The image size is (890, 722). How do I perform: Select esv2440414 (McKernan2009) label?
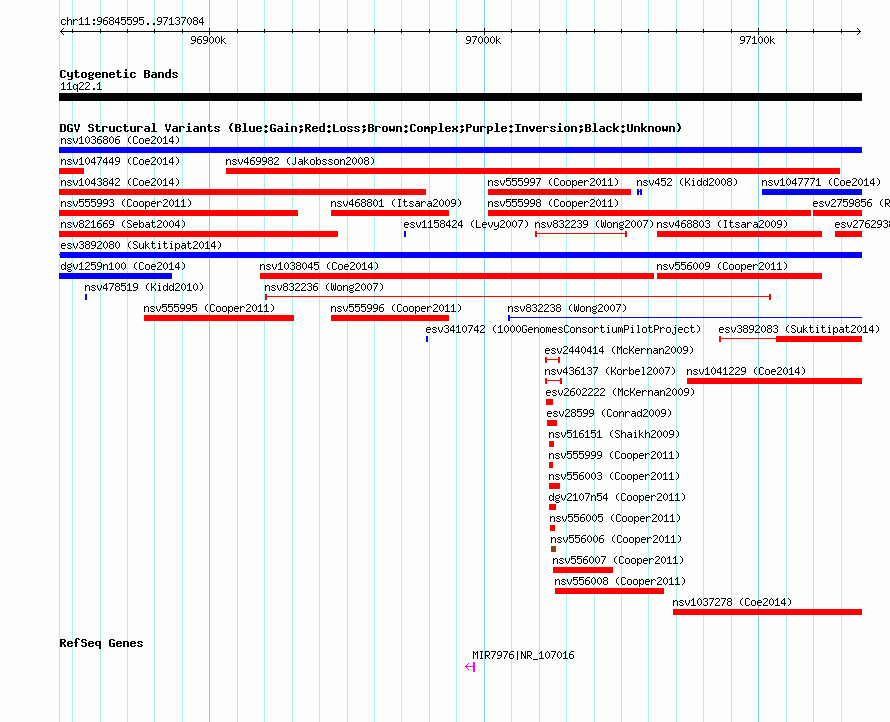(x=619, y=350)
